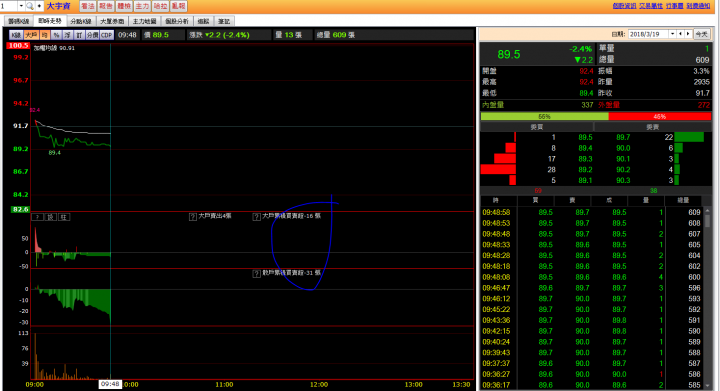This screenshot has height=391, width=720.
Task: Toggle the CDP indicator button
Action: 107,35
